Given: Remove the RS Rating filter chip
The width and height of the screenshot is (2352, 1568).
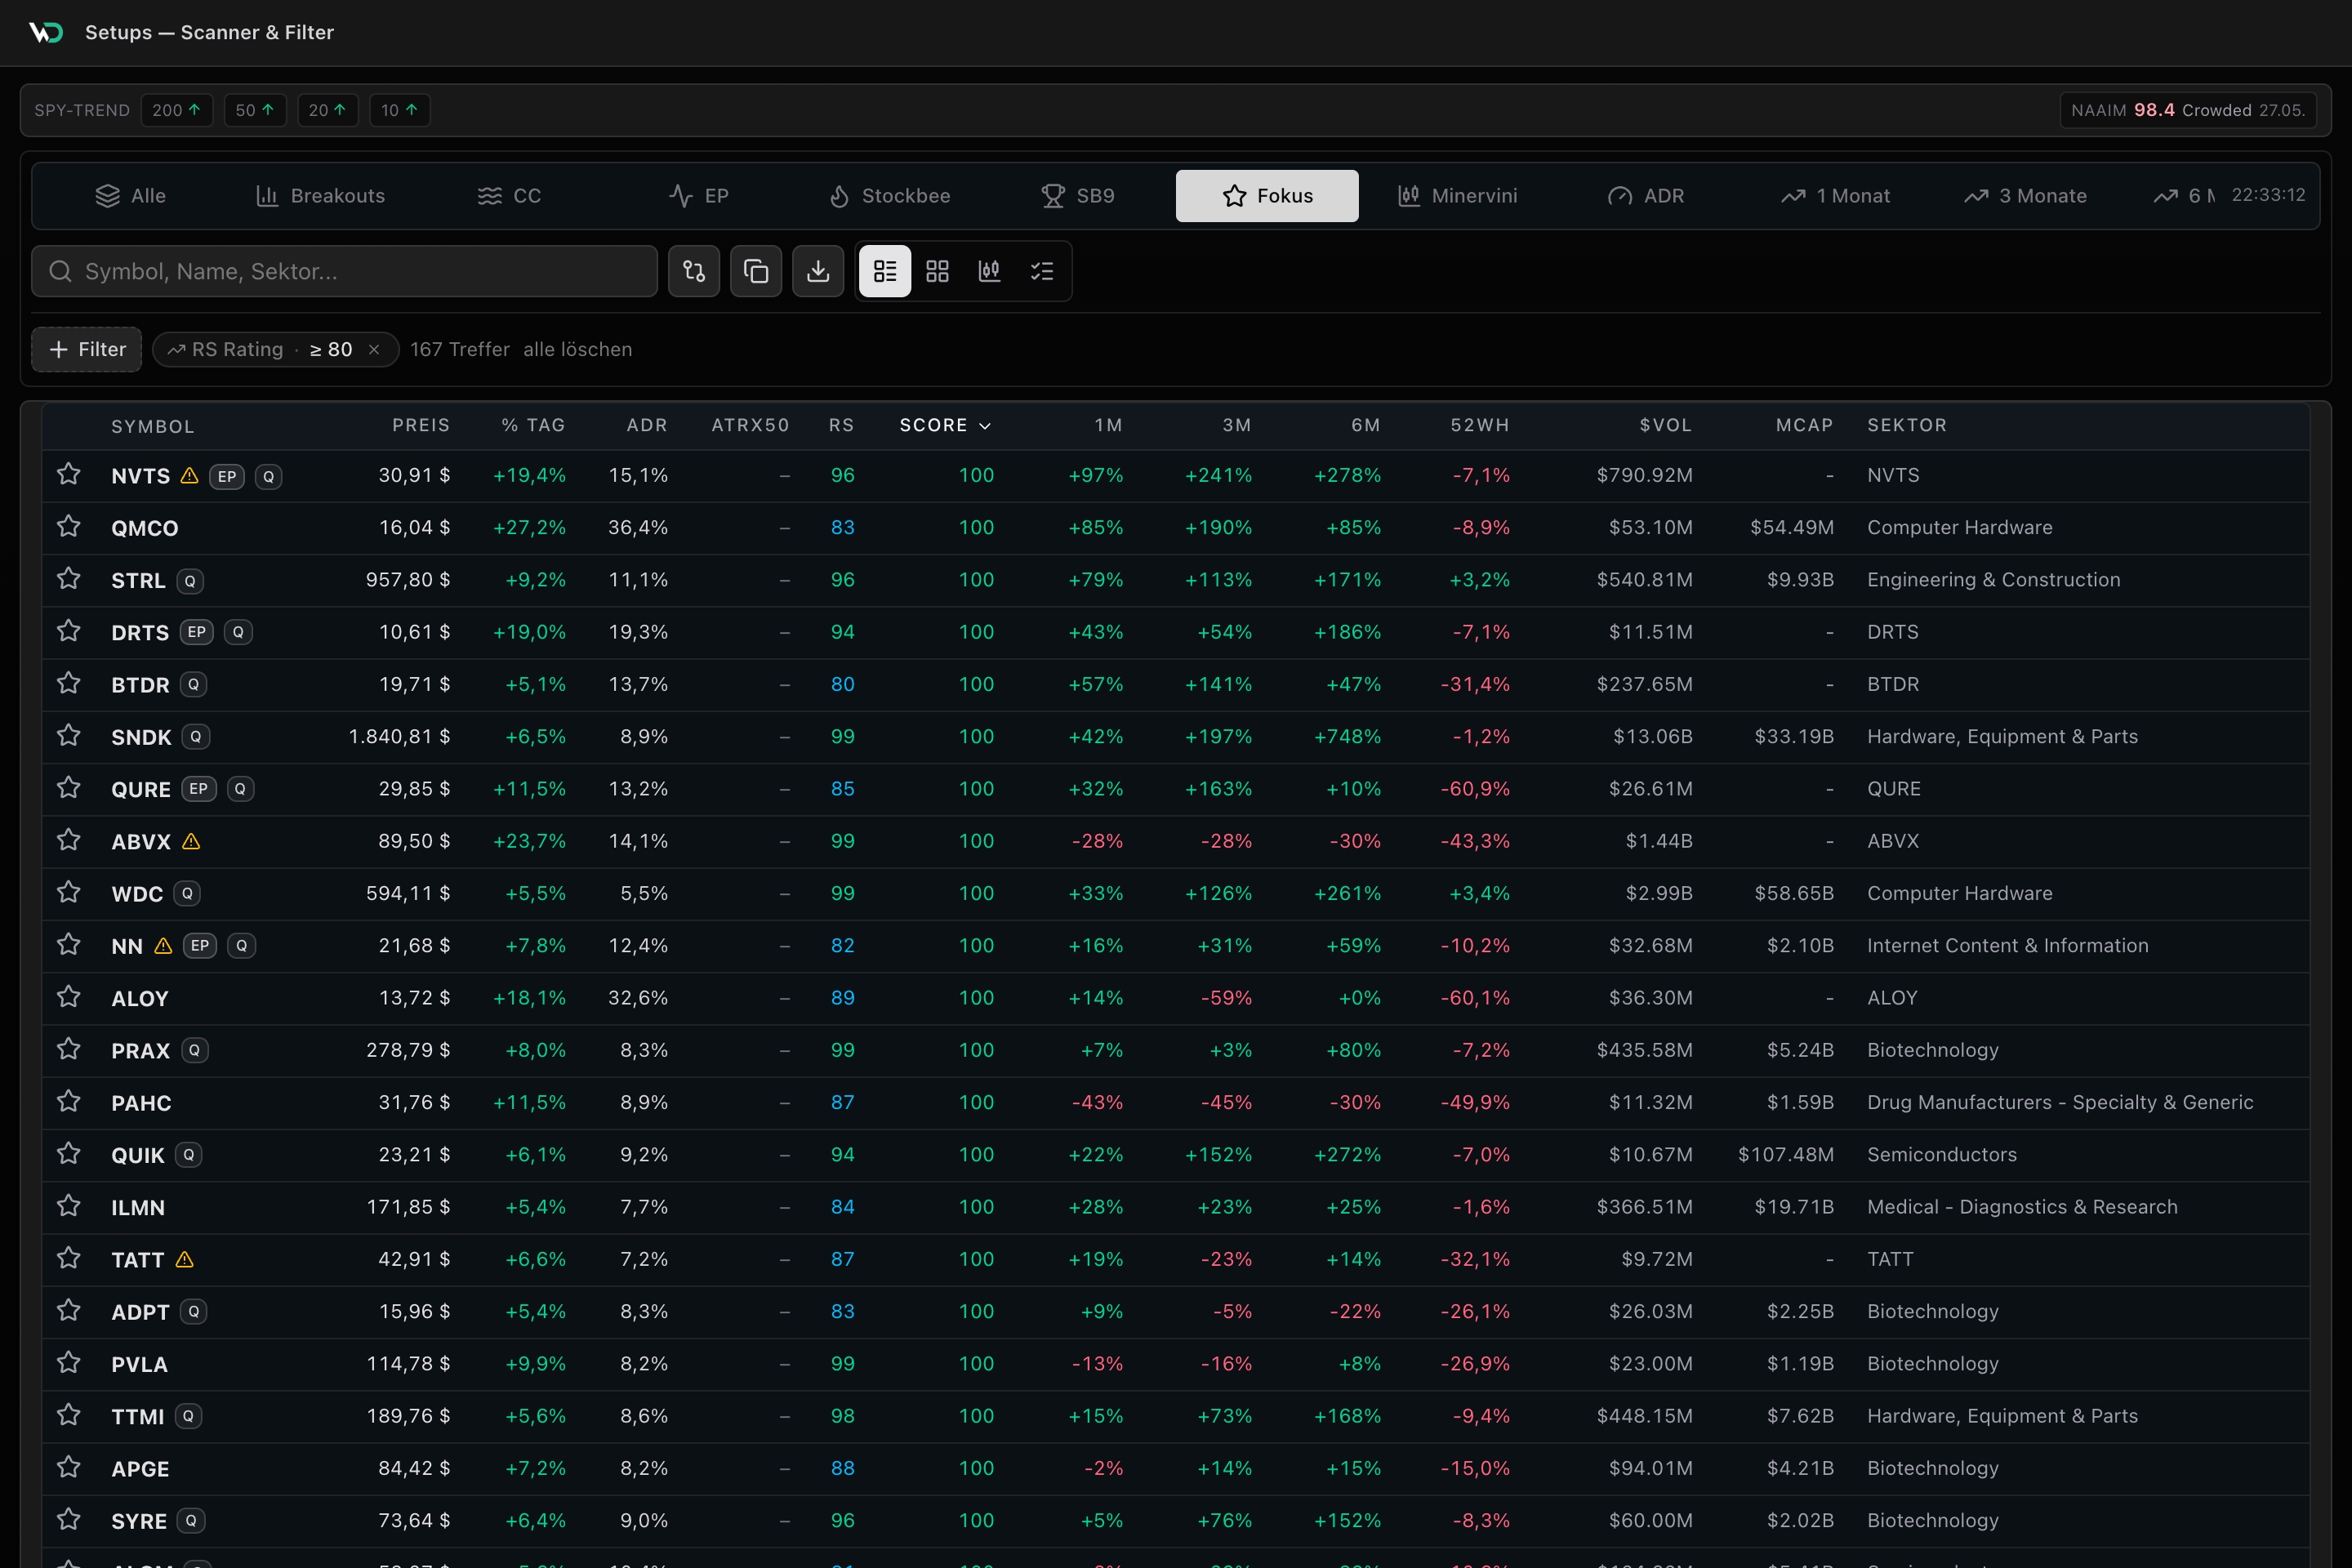Looking at the screenshot, I should (374, 349).
